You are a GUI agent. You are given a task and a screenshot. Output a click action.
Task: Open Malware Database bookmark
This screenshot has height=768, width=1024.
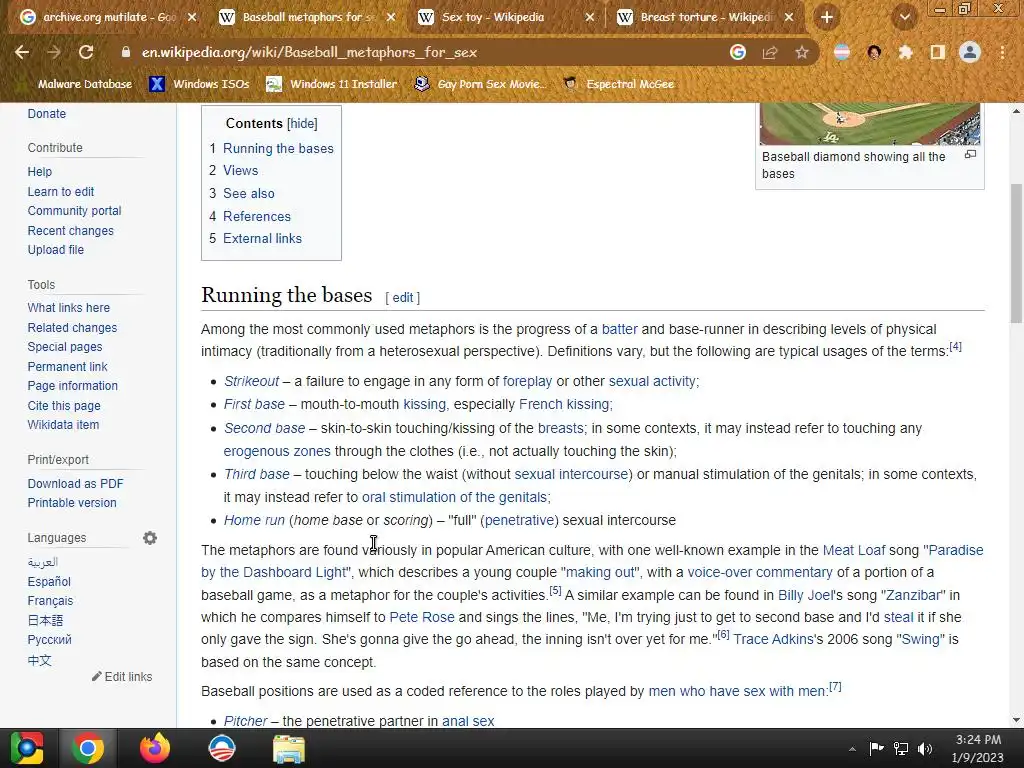click(x=78, y=84)
